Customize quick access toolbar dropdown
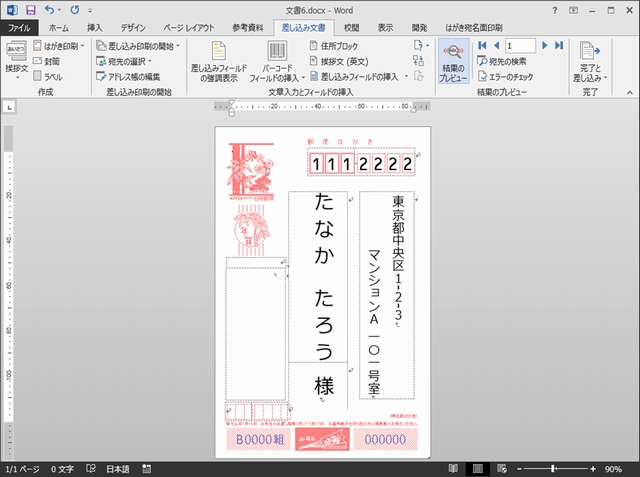This screenshot has width=640, height=477. (x=90, y=10)
